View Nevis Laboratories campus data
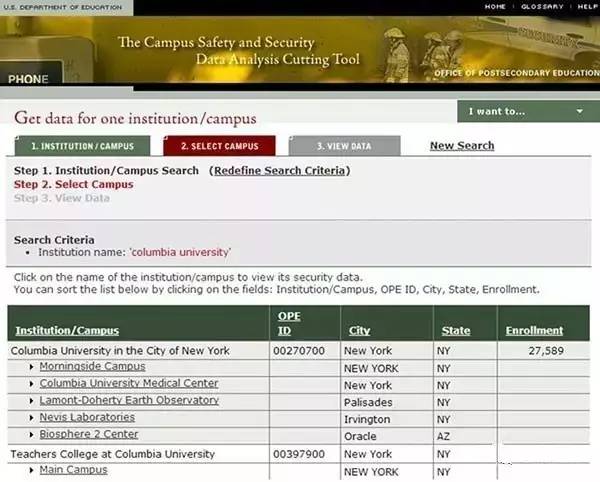 87,417
